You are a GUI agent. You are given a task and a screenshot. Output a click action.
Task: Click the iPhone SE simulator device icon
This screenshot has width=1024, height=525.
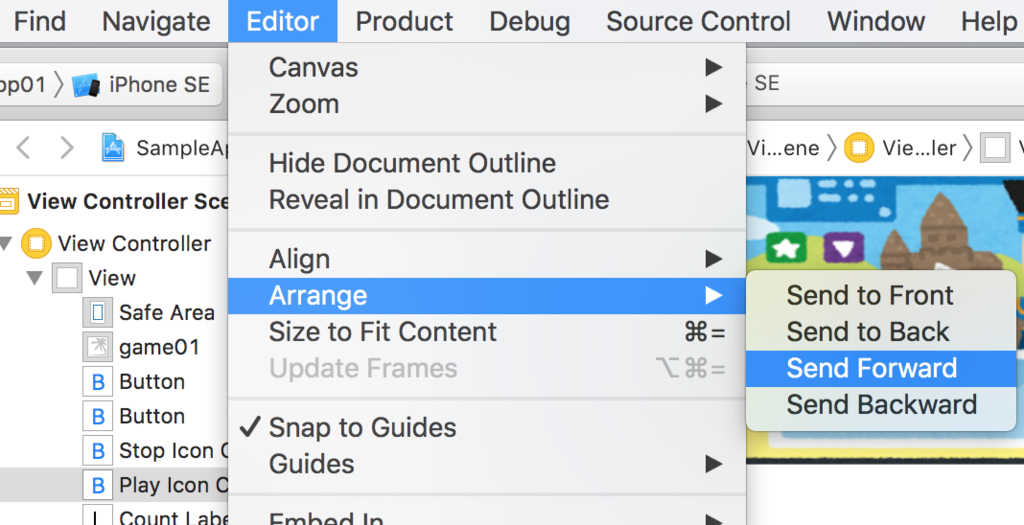coord(86,85)
